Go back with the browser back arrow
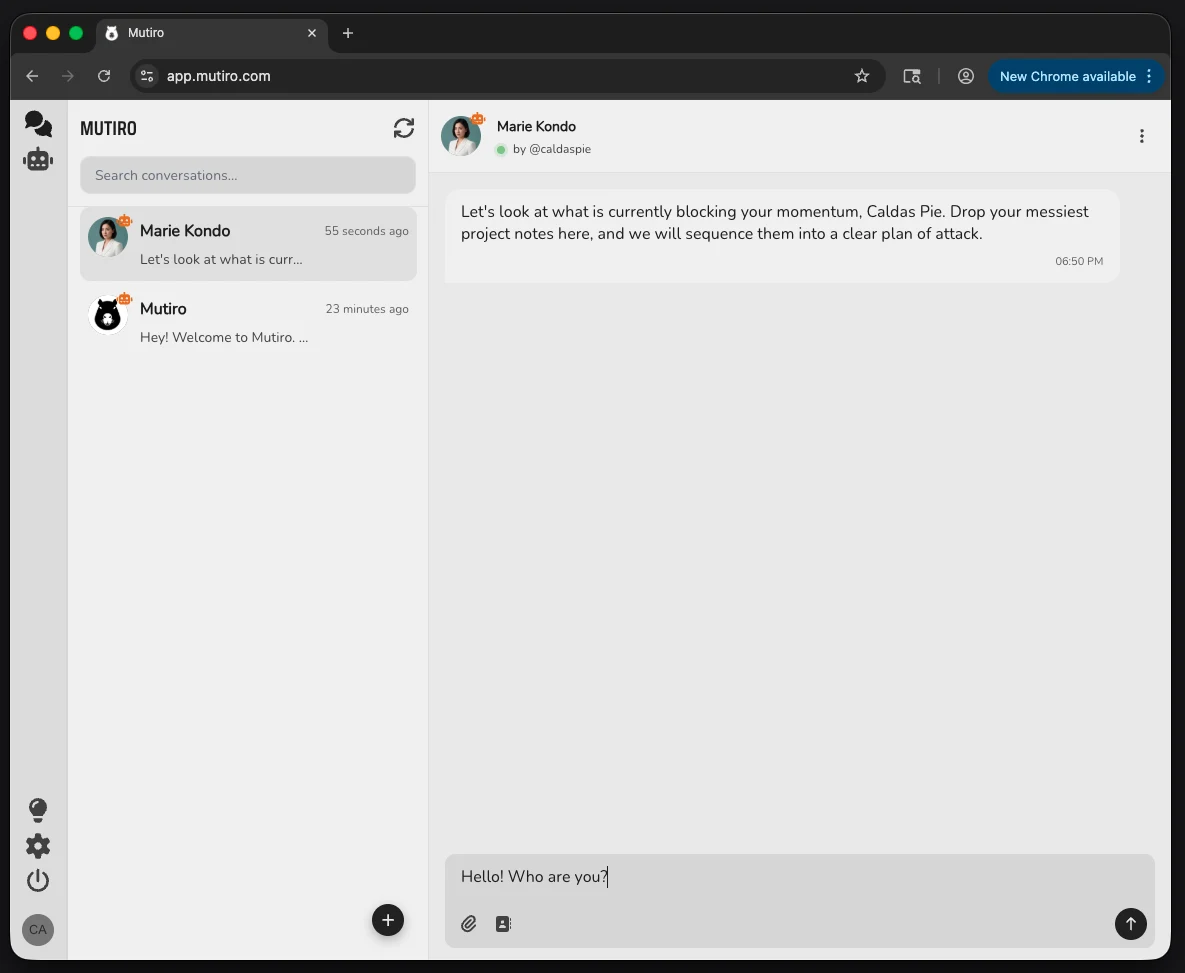Screen dimensions: 1185x973 pyautogui.click(x=32, y=76)
